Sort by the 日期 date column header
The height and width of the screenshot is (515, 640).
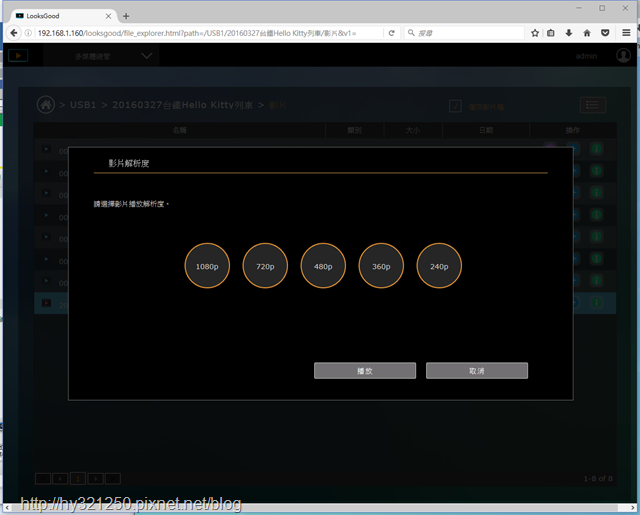486,130
